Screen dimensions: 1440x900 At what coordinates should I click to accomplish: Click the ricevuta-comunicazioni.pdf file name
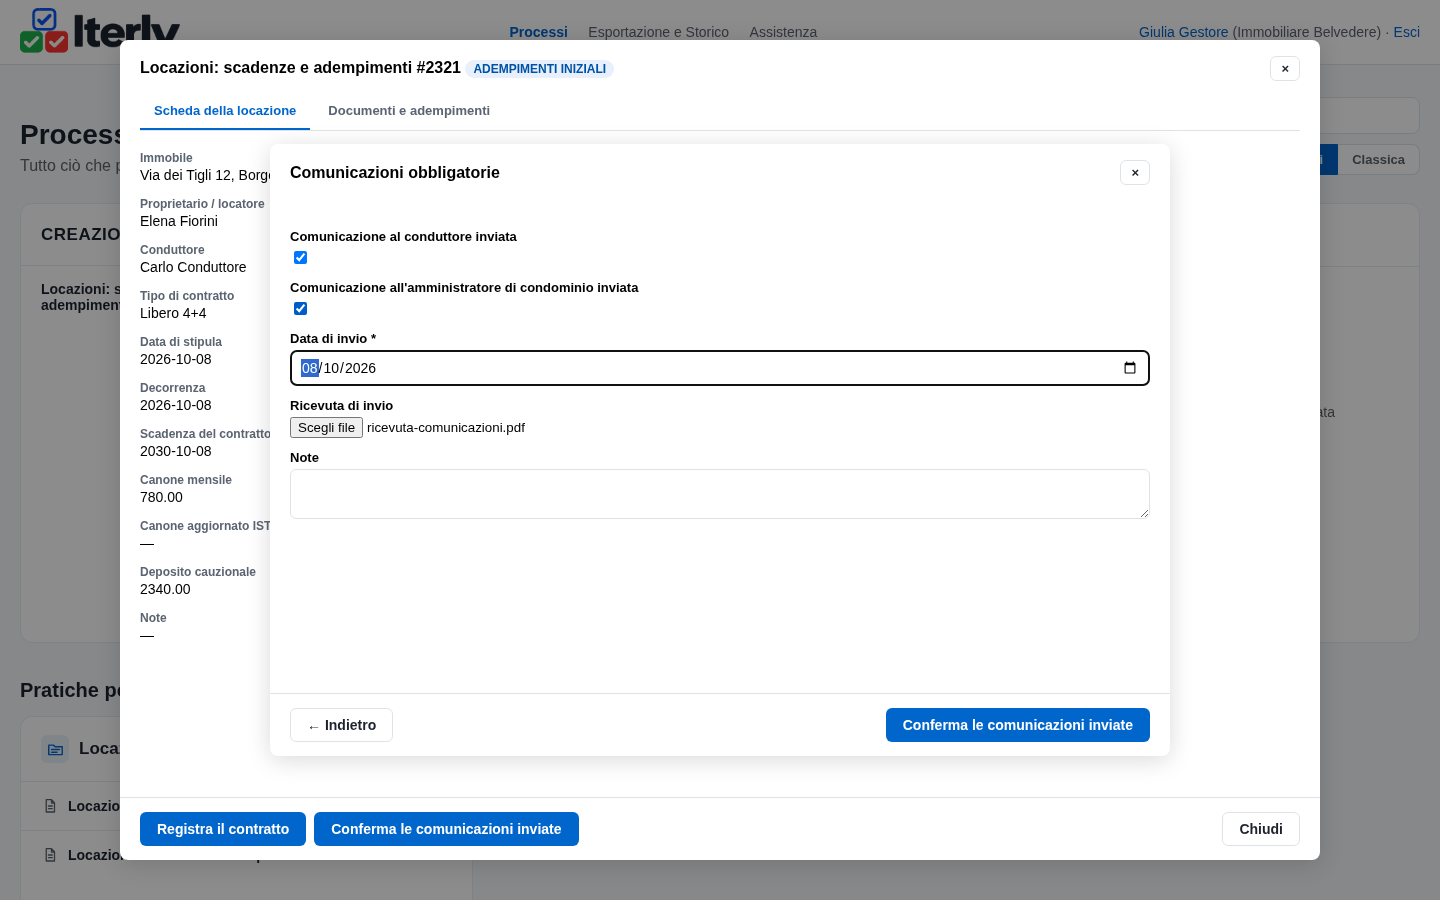point(446,428)
